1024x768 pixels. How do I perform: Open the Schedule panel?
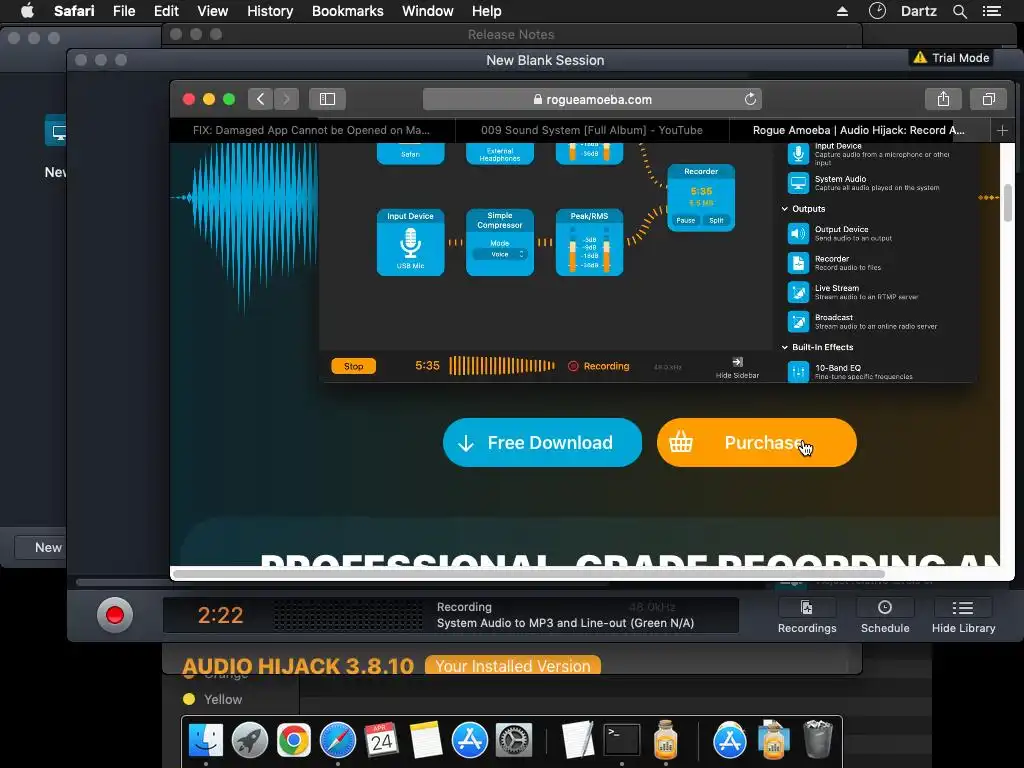click(x=885, y=616)
